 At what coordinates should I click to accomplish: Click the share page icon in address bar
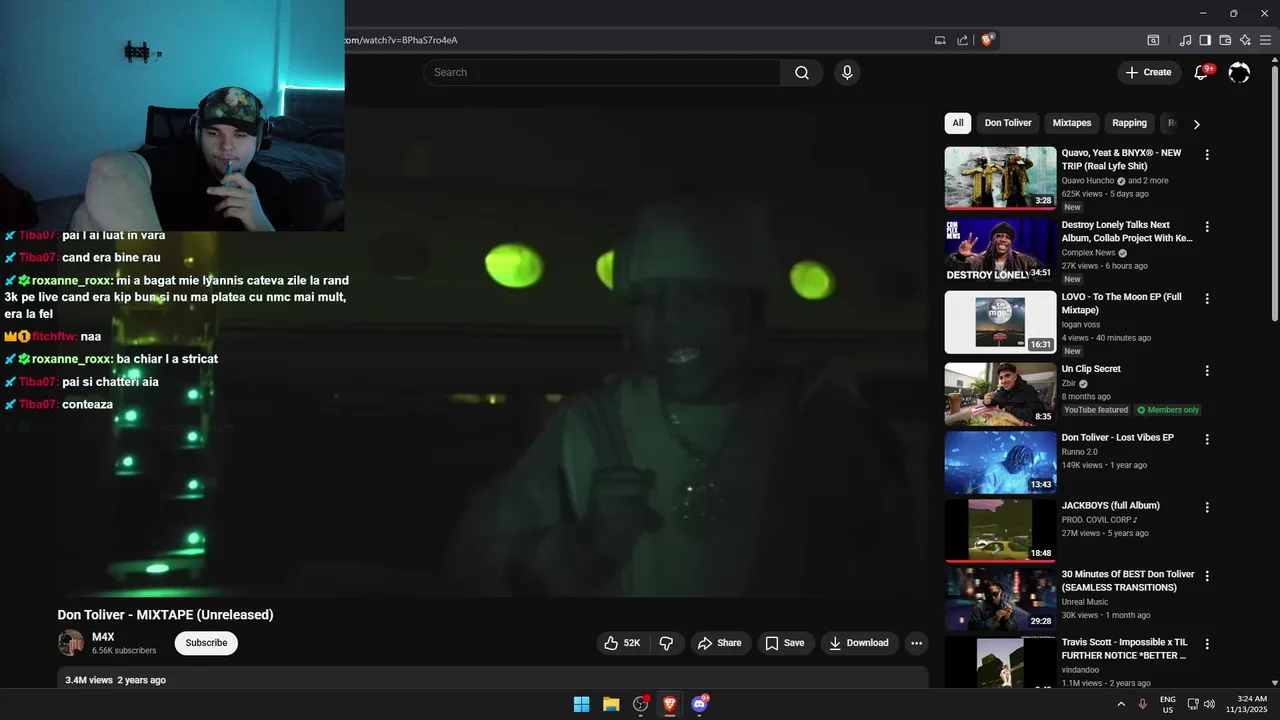click(962, 40)
